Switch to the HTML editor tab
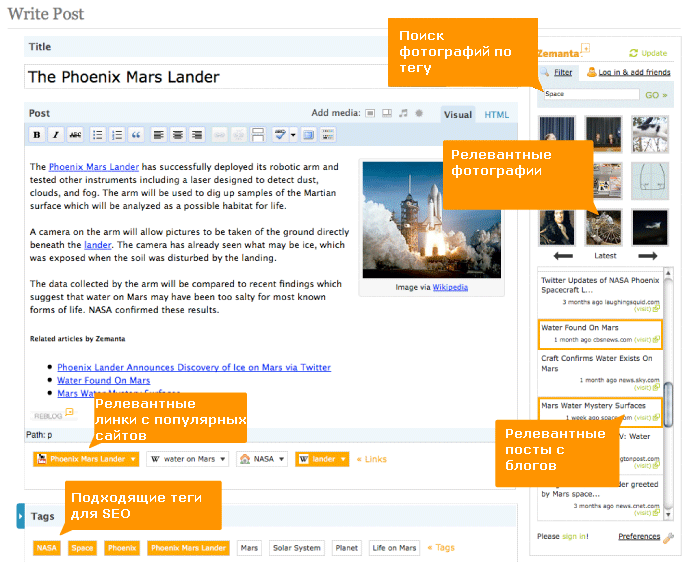 496,115
